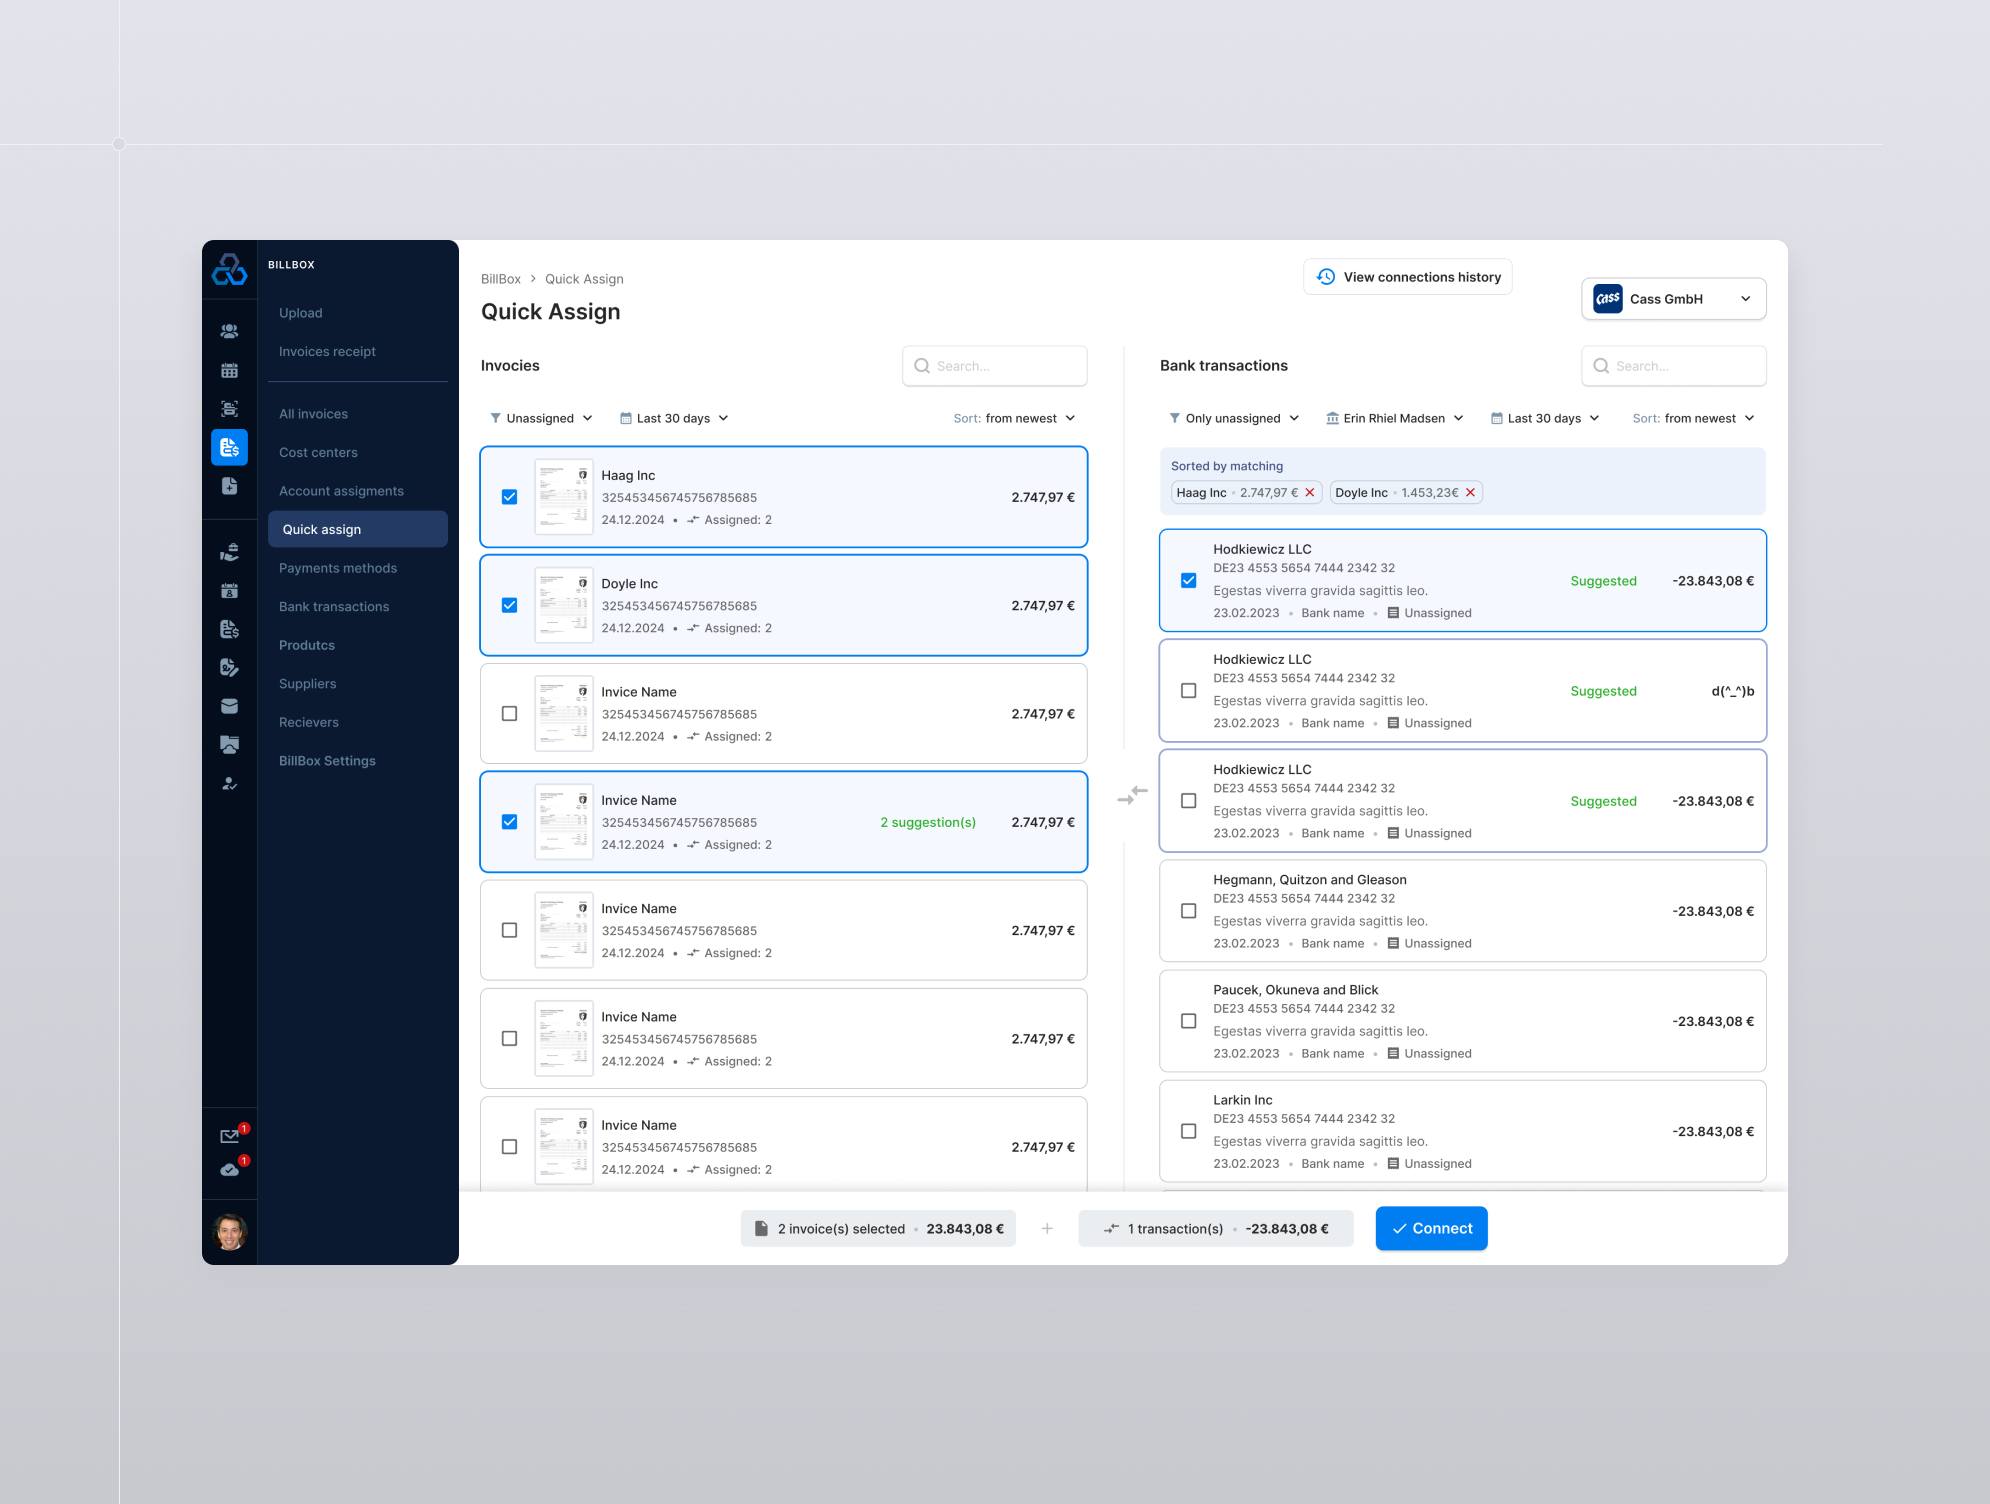Open the team members icon in sidebar
This screenshot has width=1990, height=1504.
coord(229,332)
